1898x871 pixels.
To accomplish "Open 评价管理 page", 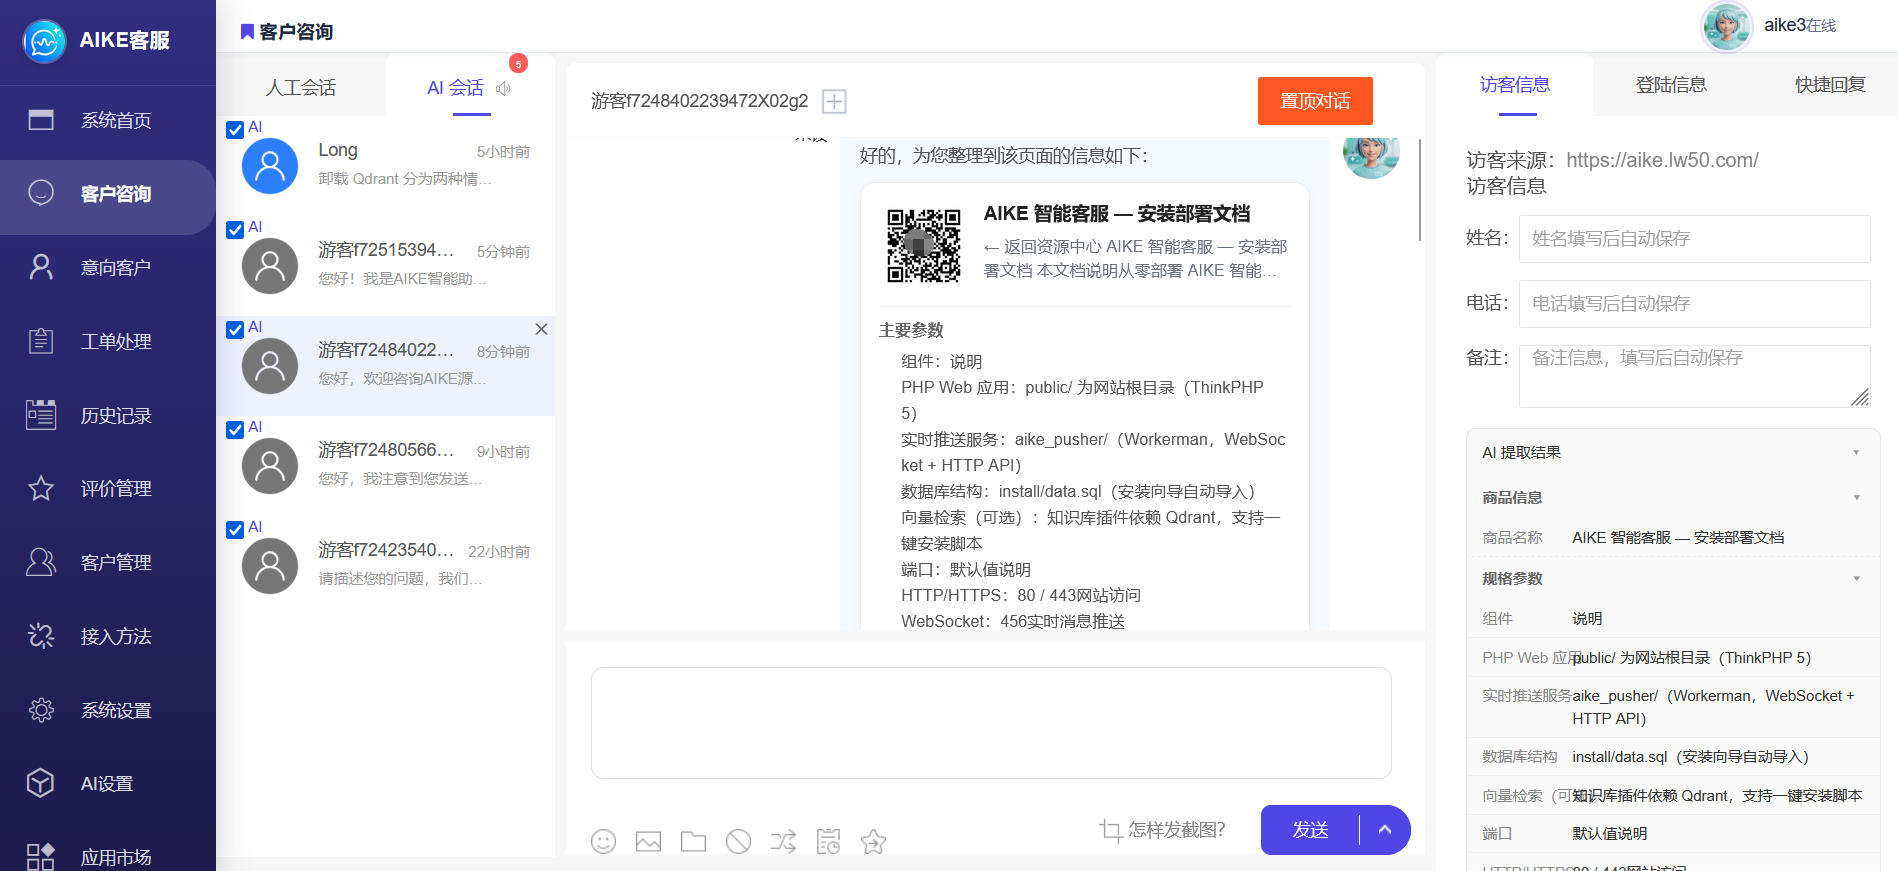I will tap(108, 488).
